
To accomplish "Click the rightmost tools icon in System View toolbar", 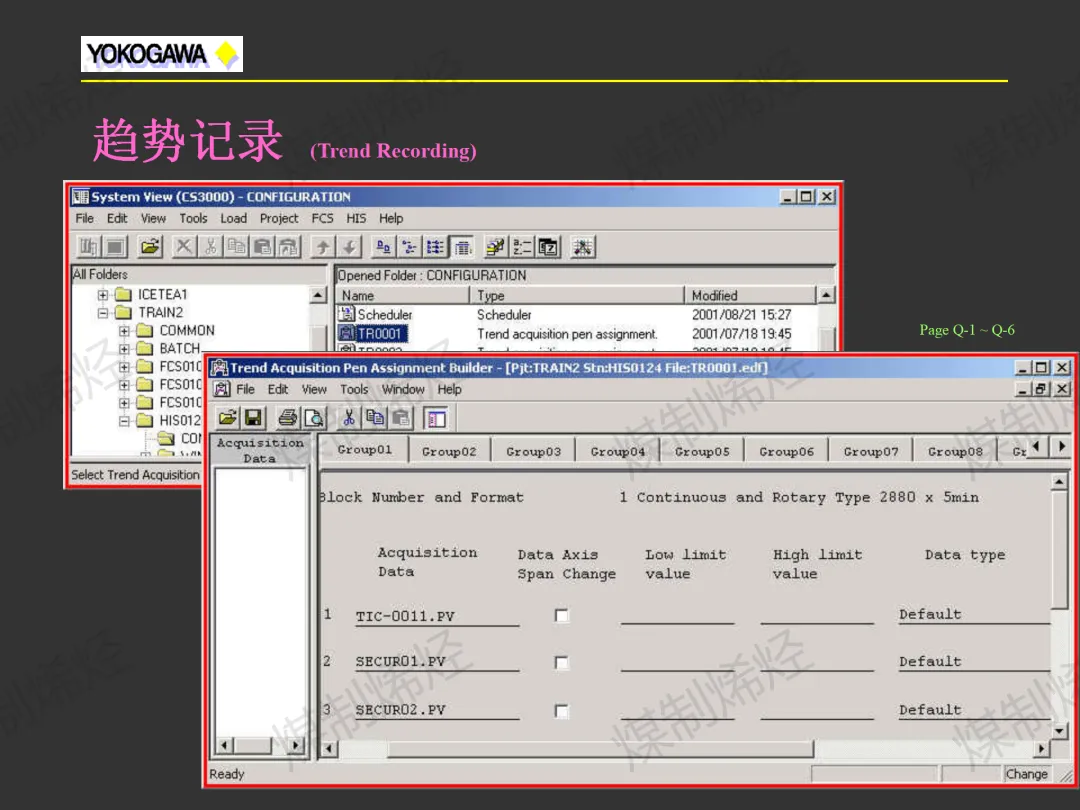I will click(x=583, y=247).
